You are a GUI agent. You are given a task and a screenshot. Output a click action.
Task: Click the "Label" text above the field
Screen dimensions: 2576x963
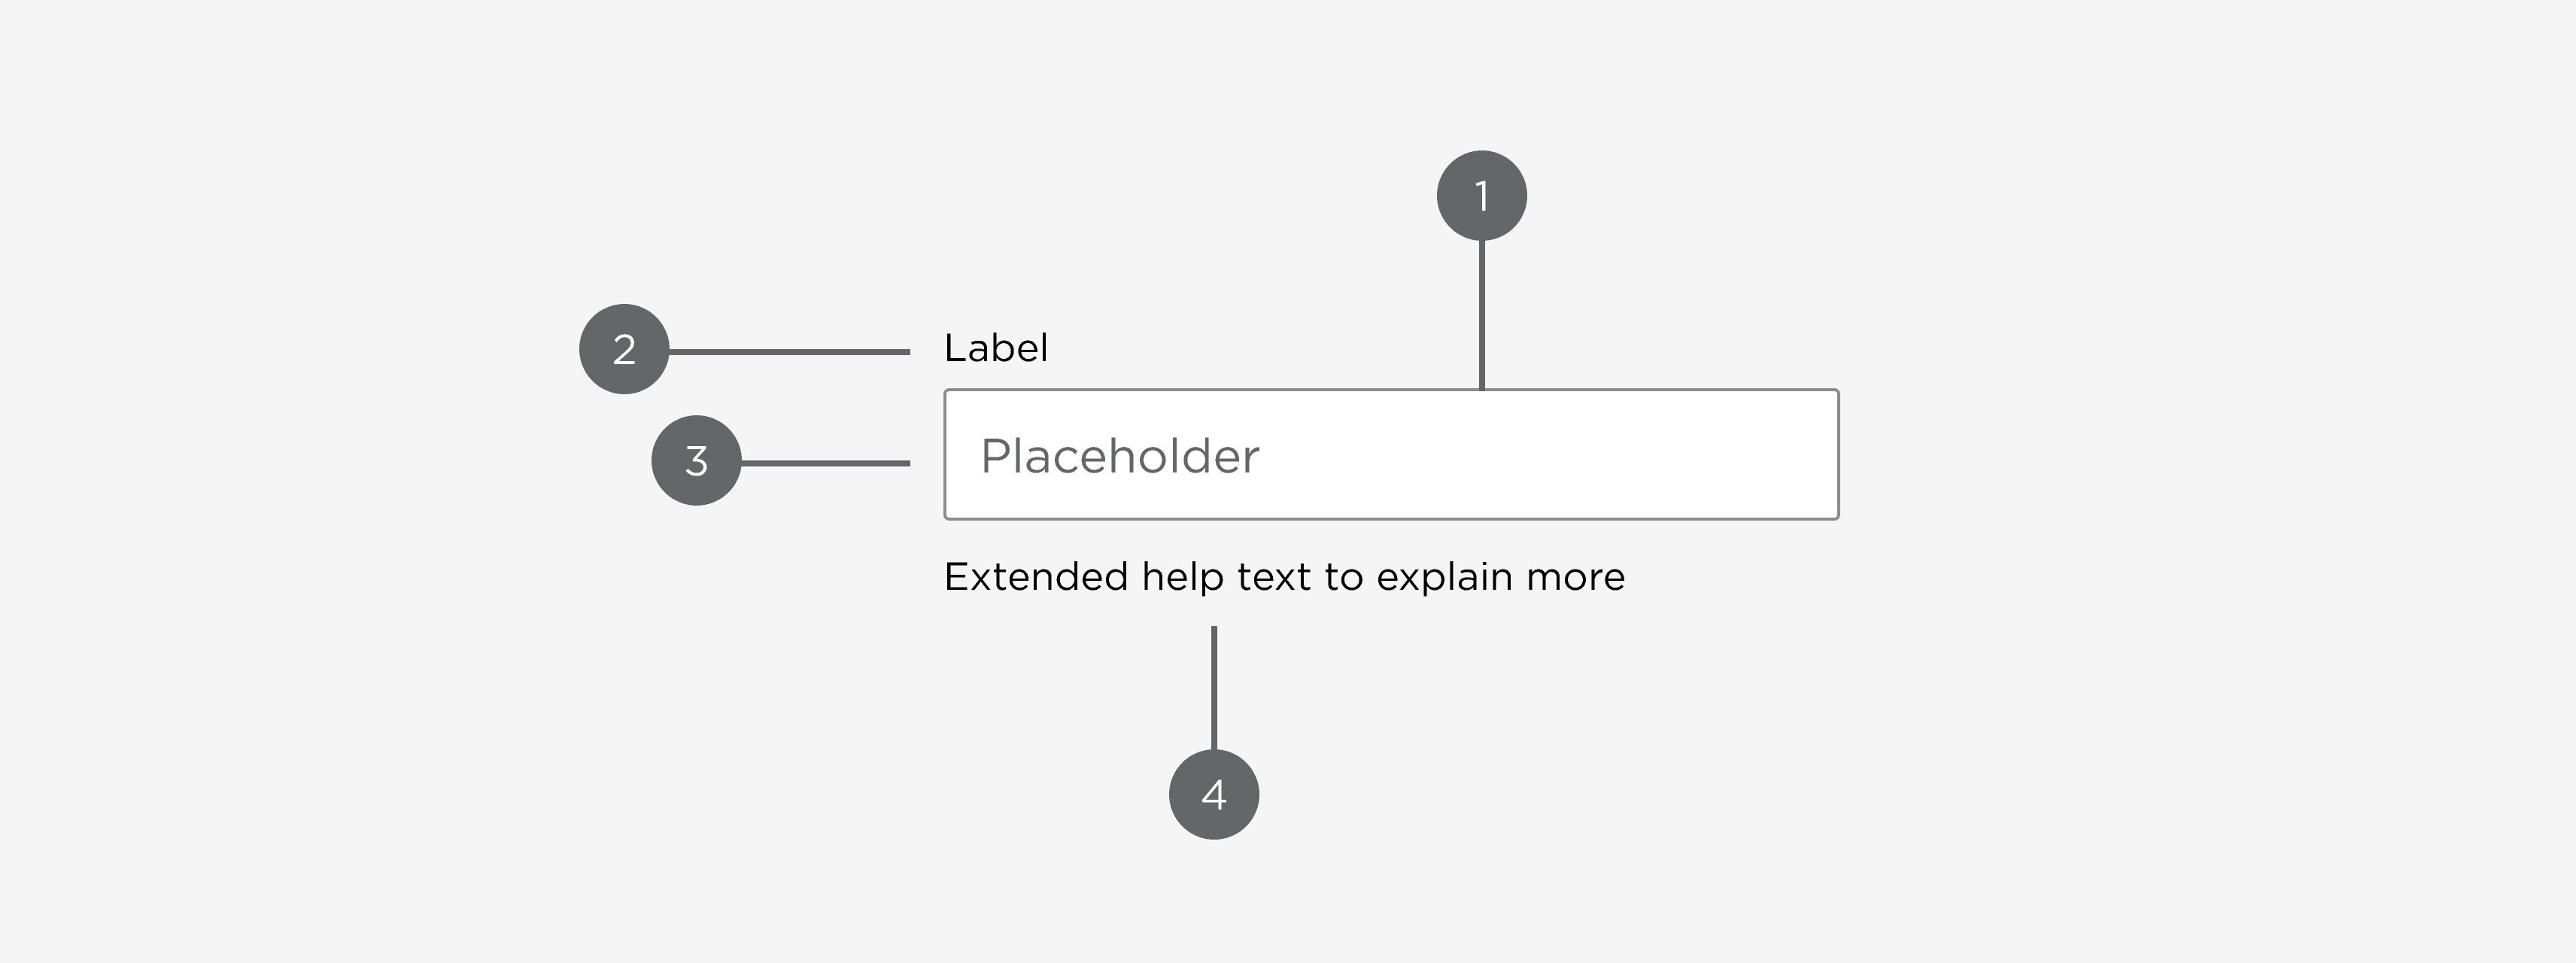click(996, 348)
